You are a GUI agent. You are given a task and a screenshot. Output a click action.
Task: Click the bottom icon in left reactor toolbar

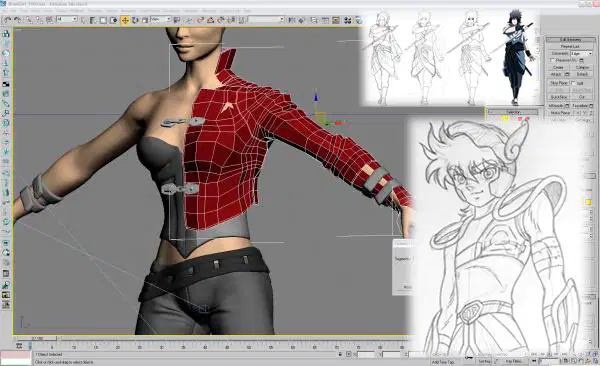6,305
